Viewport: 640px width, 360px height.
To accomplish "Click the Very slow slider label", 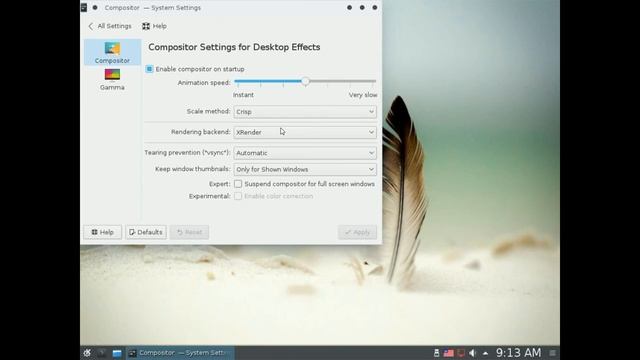I will [363, 95].
